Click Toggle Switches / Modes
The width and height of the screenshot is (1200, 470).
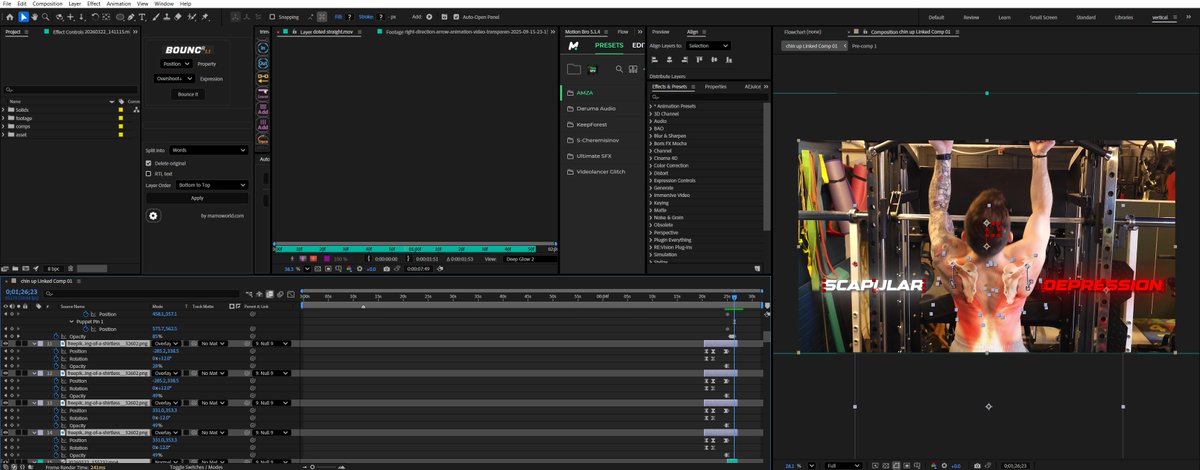coord(196,466)
